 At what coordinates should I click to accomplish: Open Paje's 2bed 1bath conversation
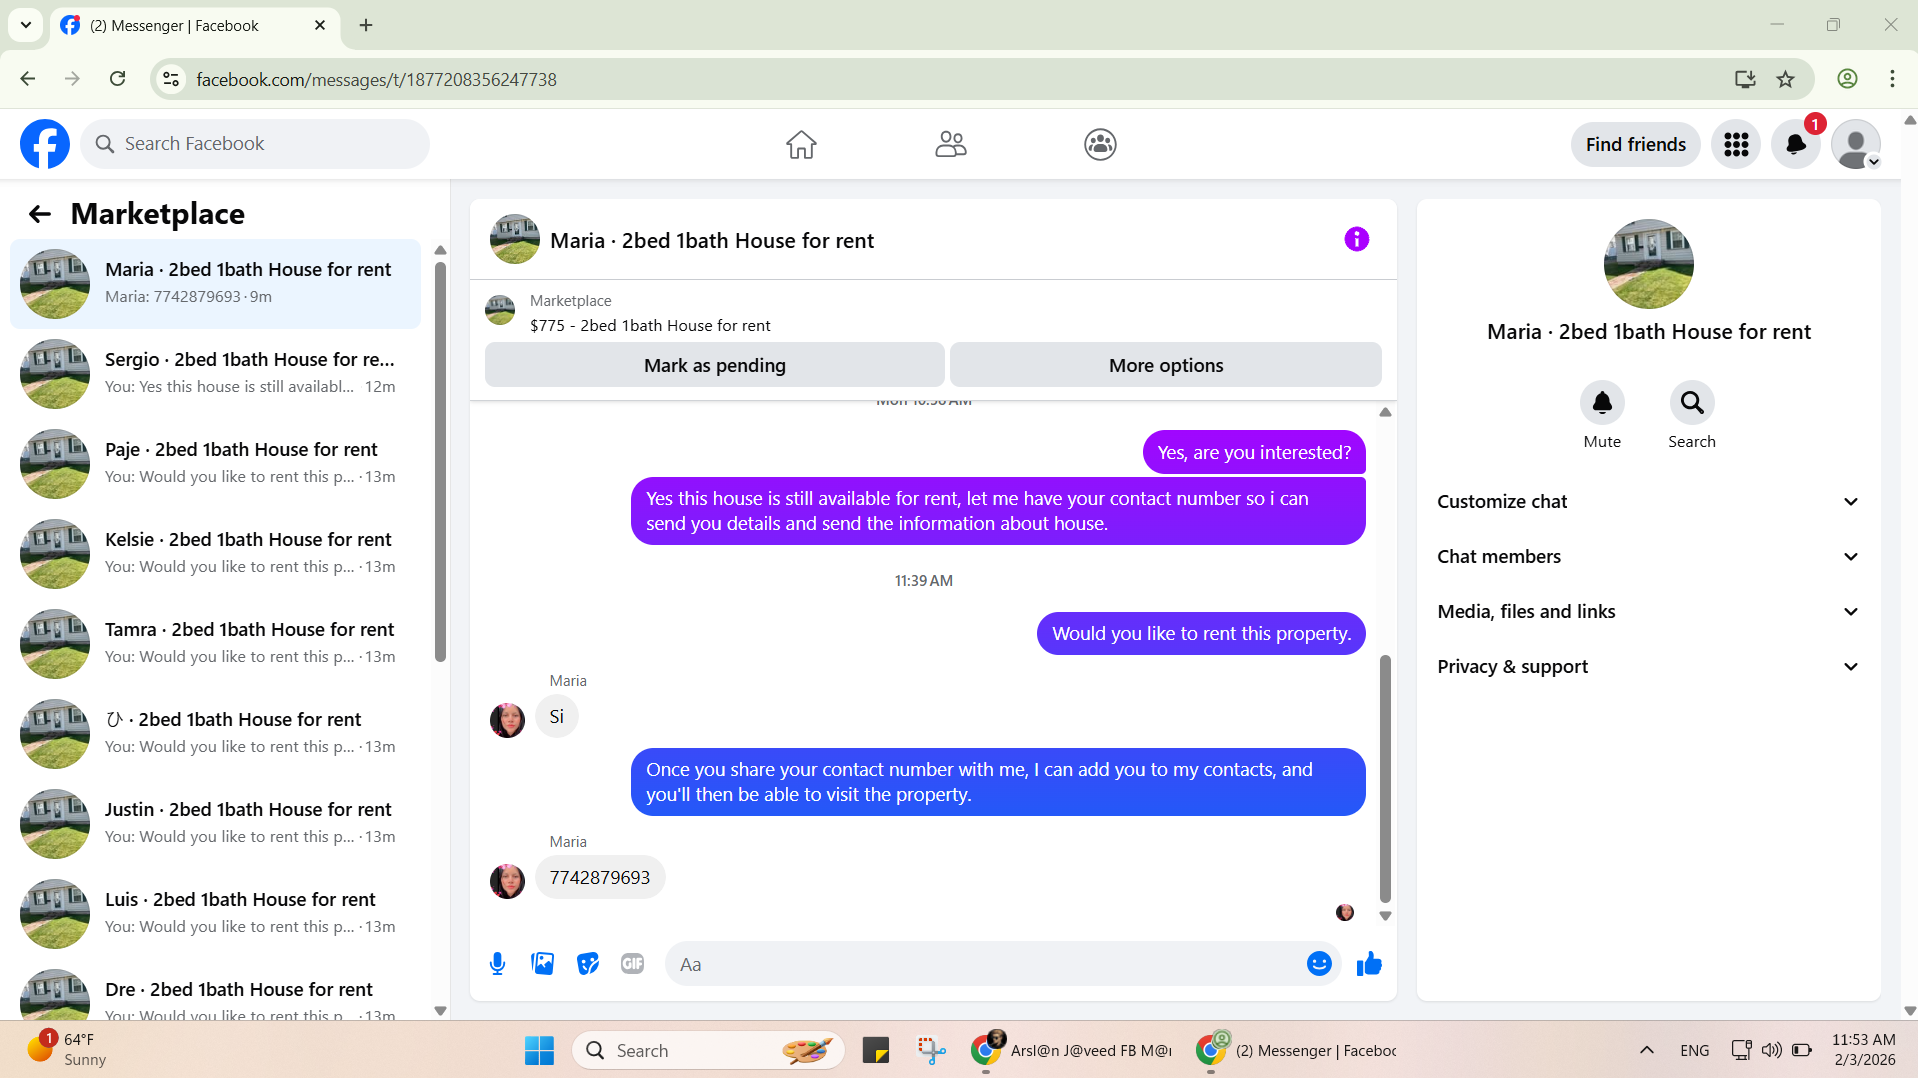(x=215, y=464)
